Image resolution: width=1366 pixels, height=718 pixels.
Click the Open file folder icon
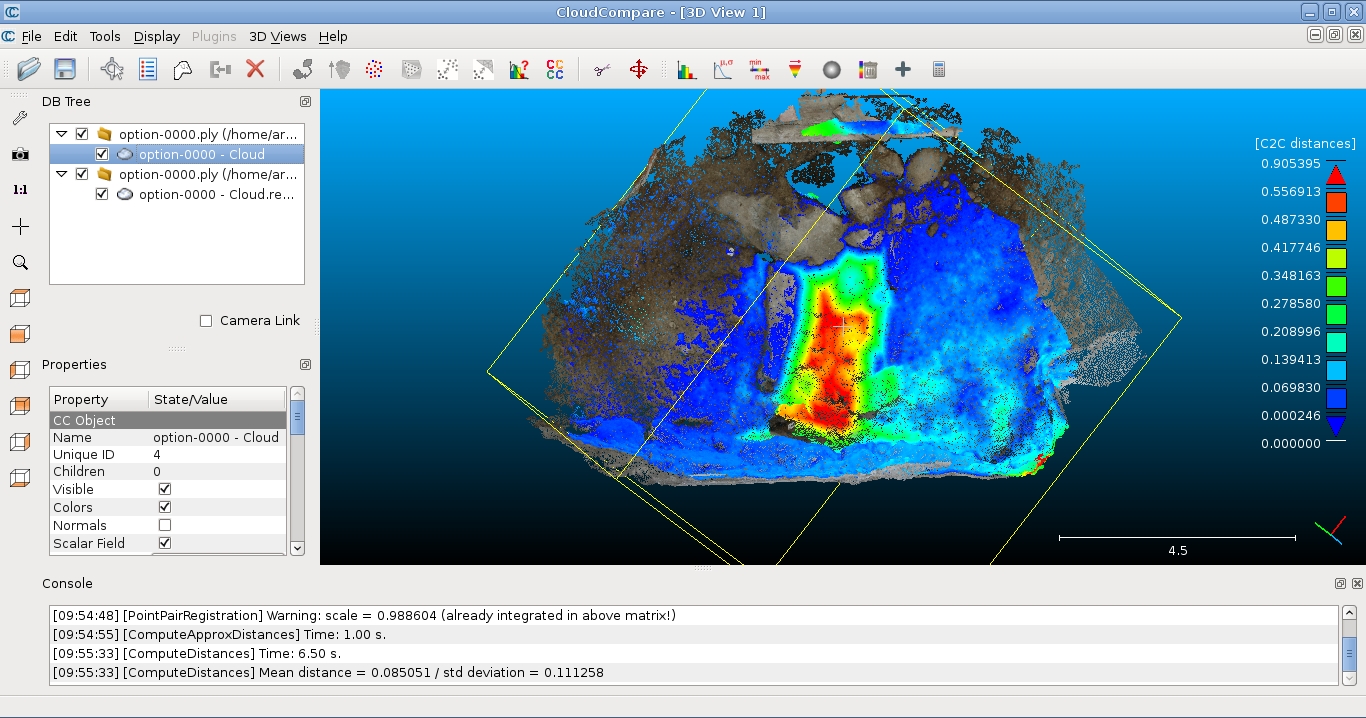click(x=29, y=69)
